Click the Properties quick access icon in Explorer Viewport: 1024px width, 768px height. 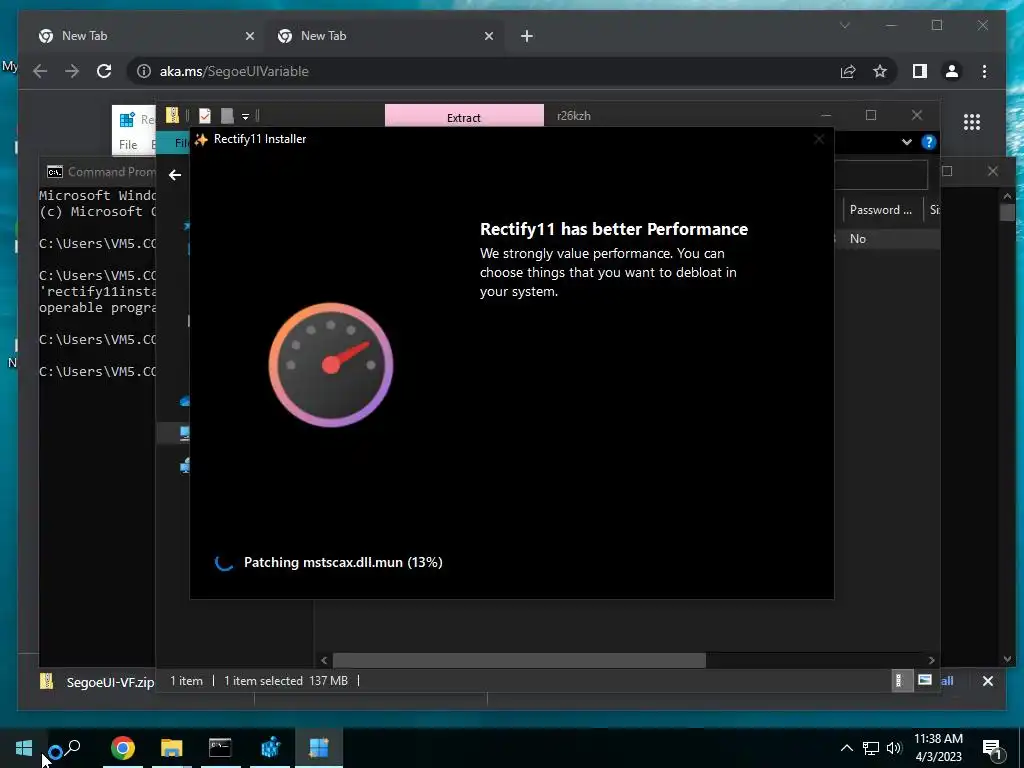tap(205, 116)
